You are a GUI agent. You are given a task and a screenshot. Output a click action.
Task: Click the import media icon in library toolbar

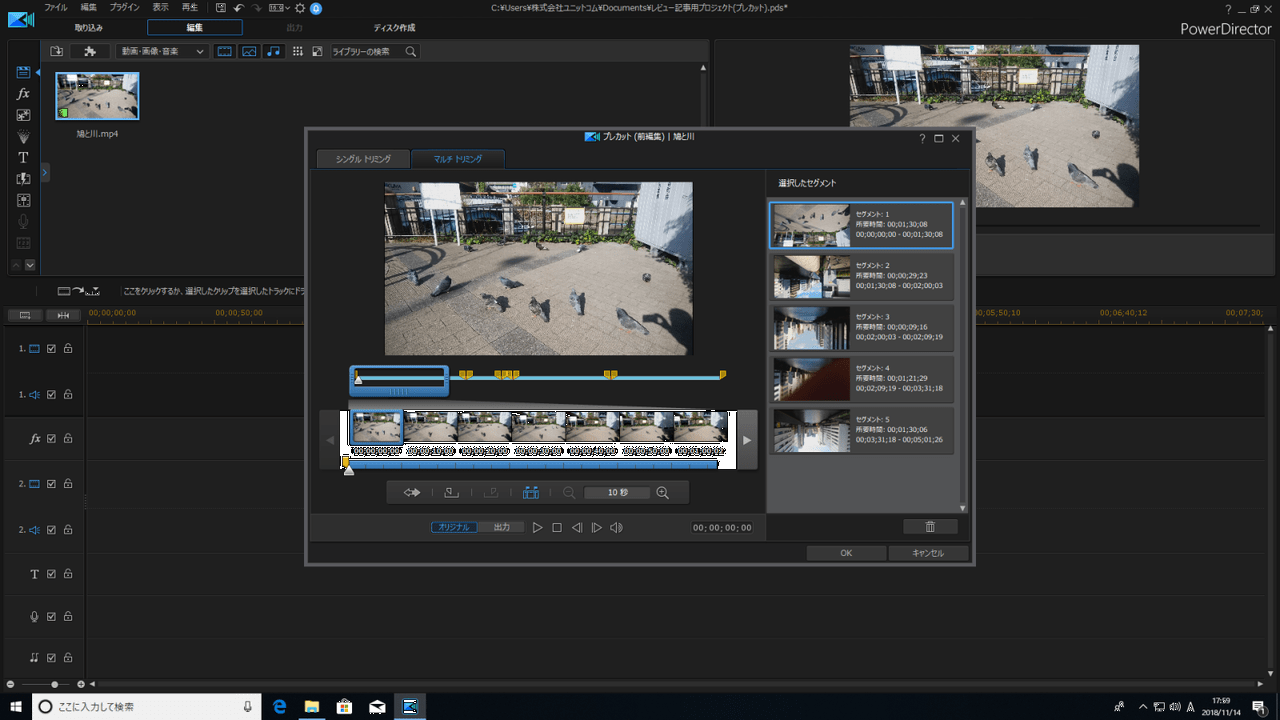click(56, 51)
